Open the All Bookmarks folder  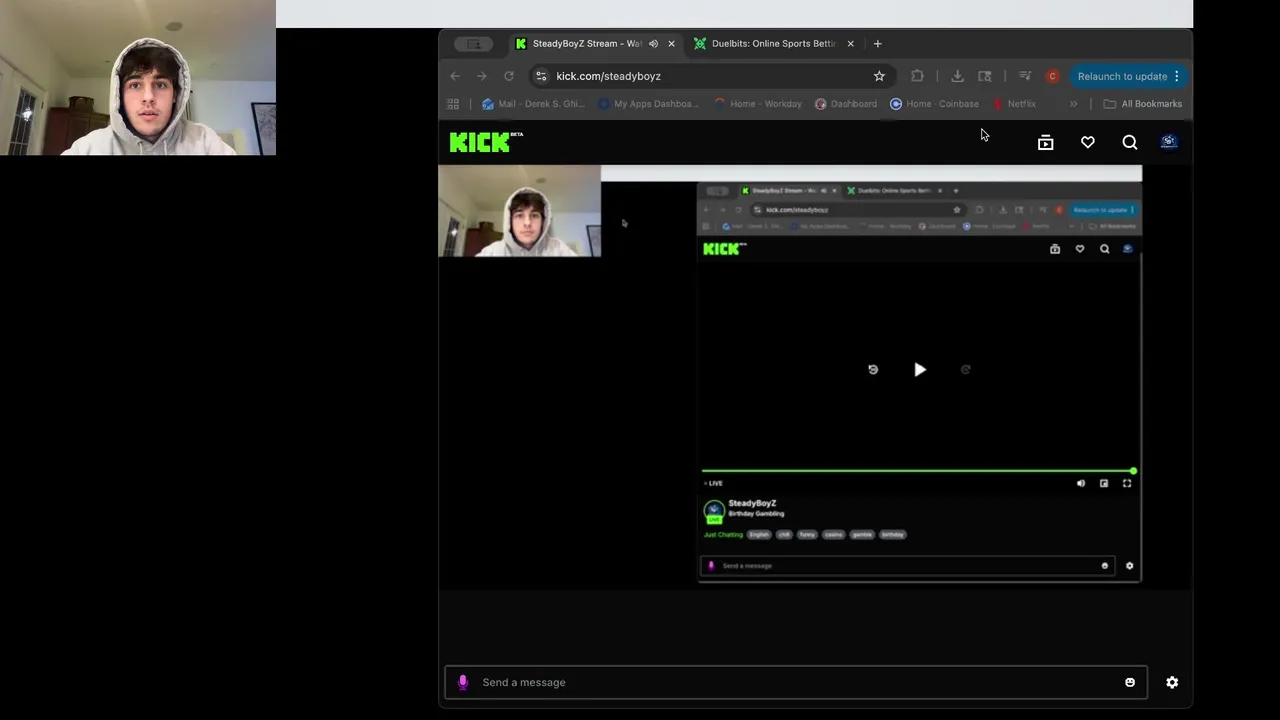click(x=1142, y=104)
